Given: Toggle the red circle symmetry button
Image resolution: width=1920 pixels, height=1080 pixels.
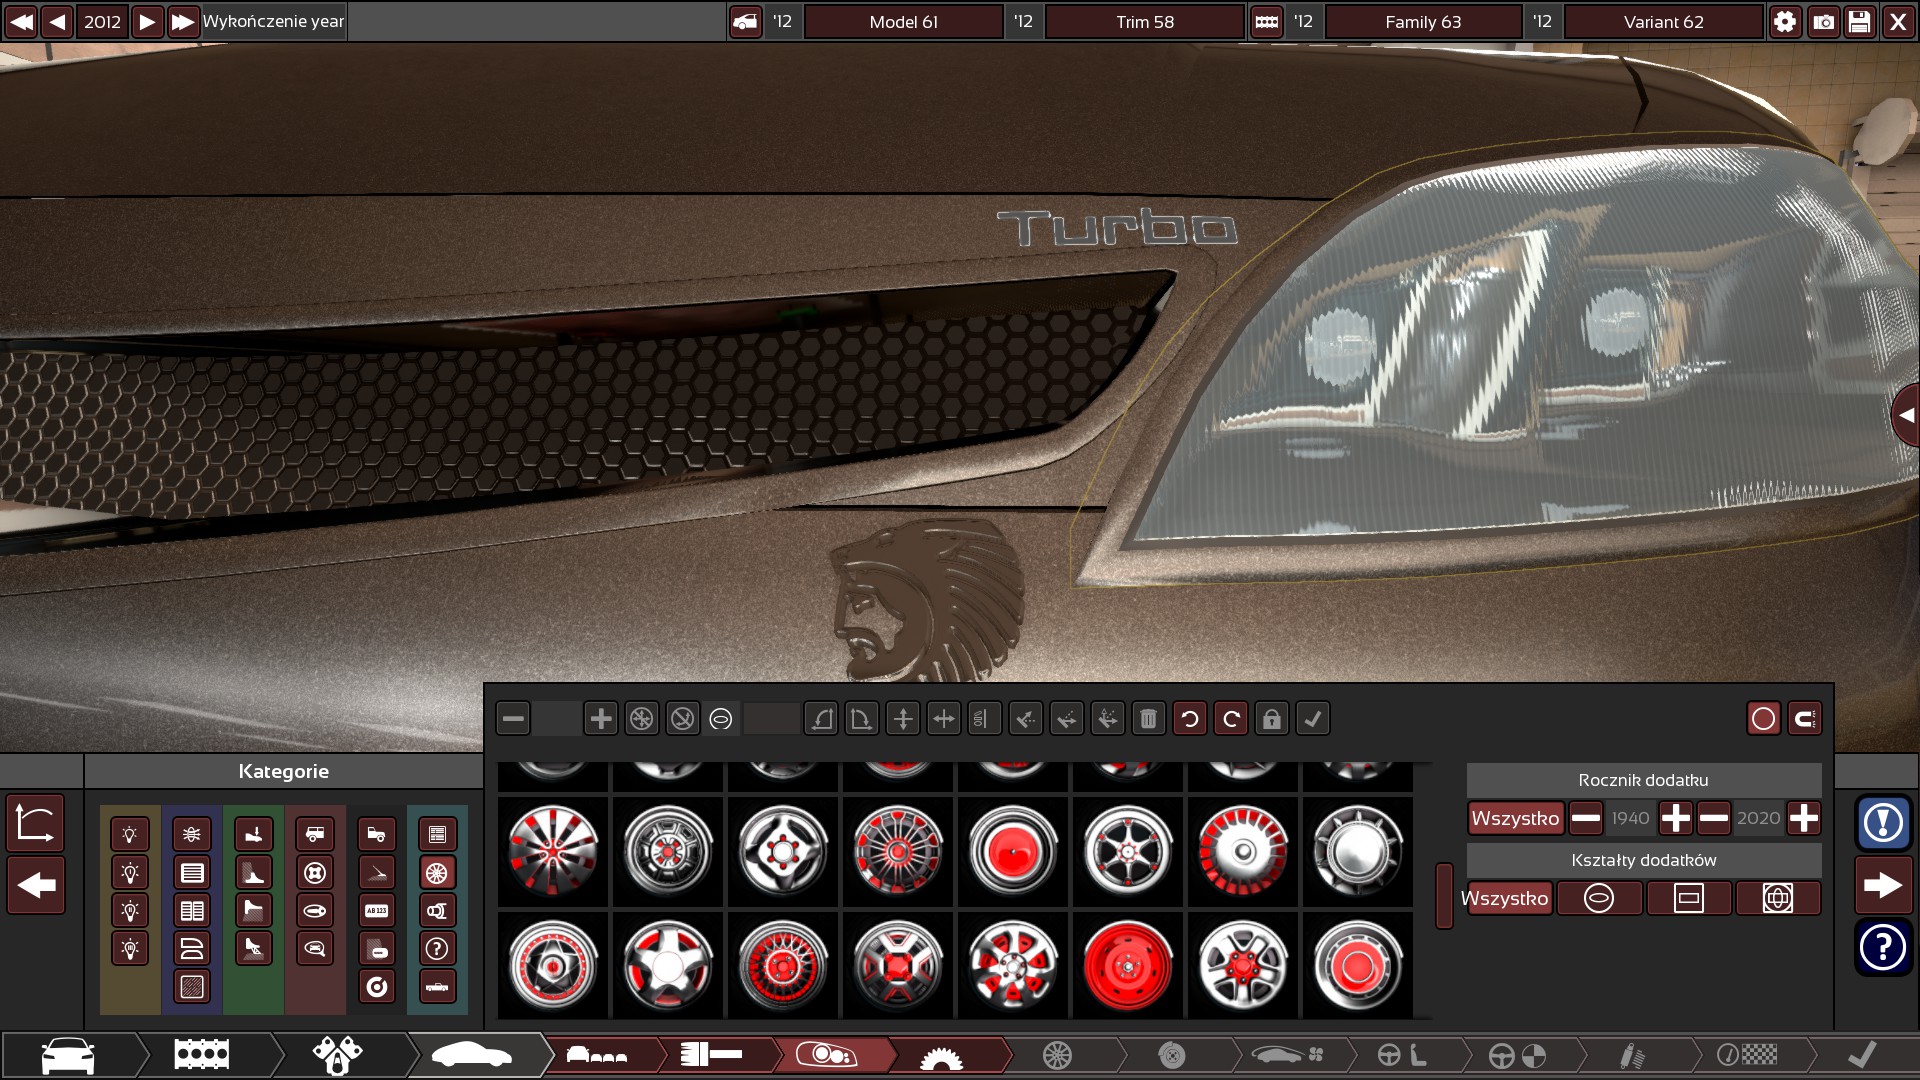Looking at the screenshot, I should point(1764,719).
